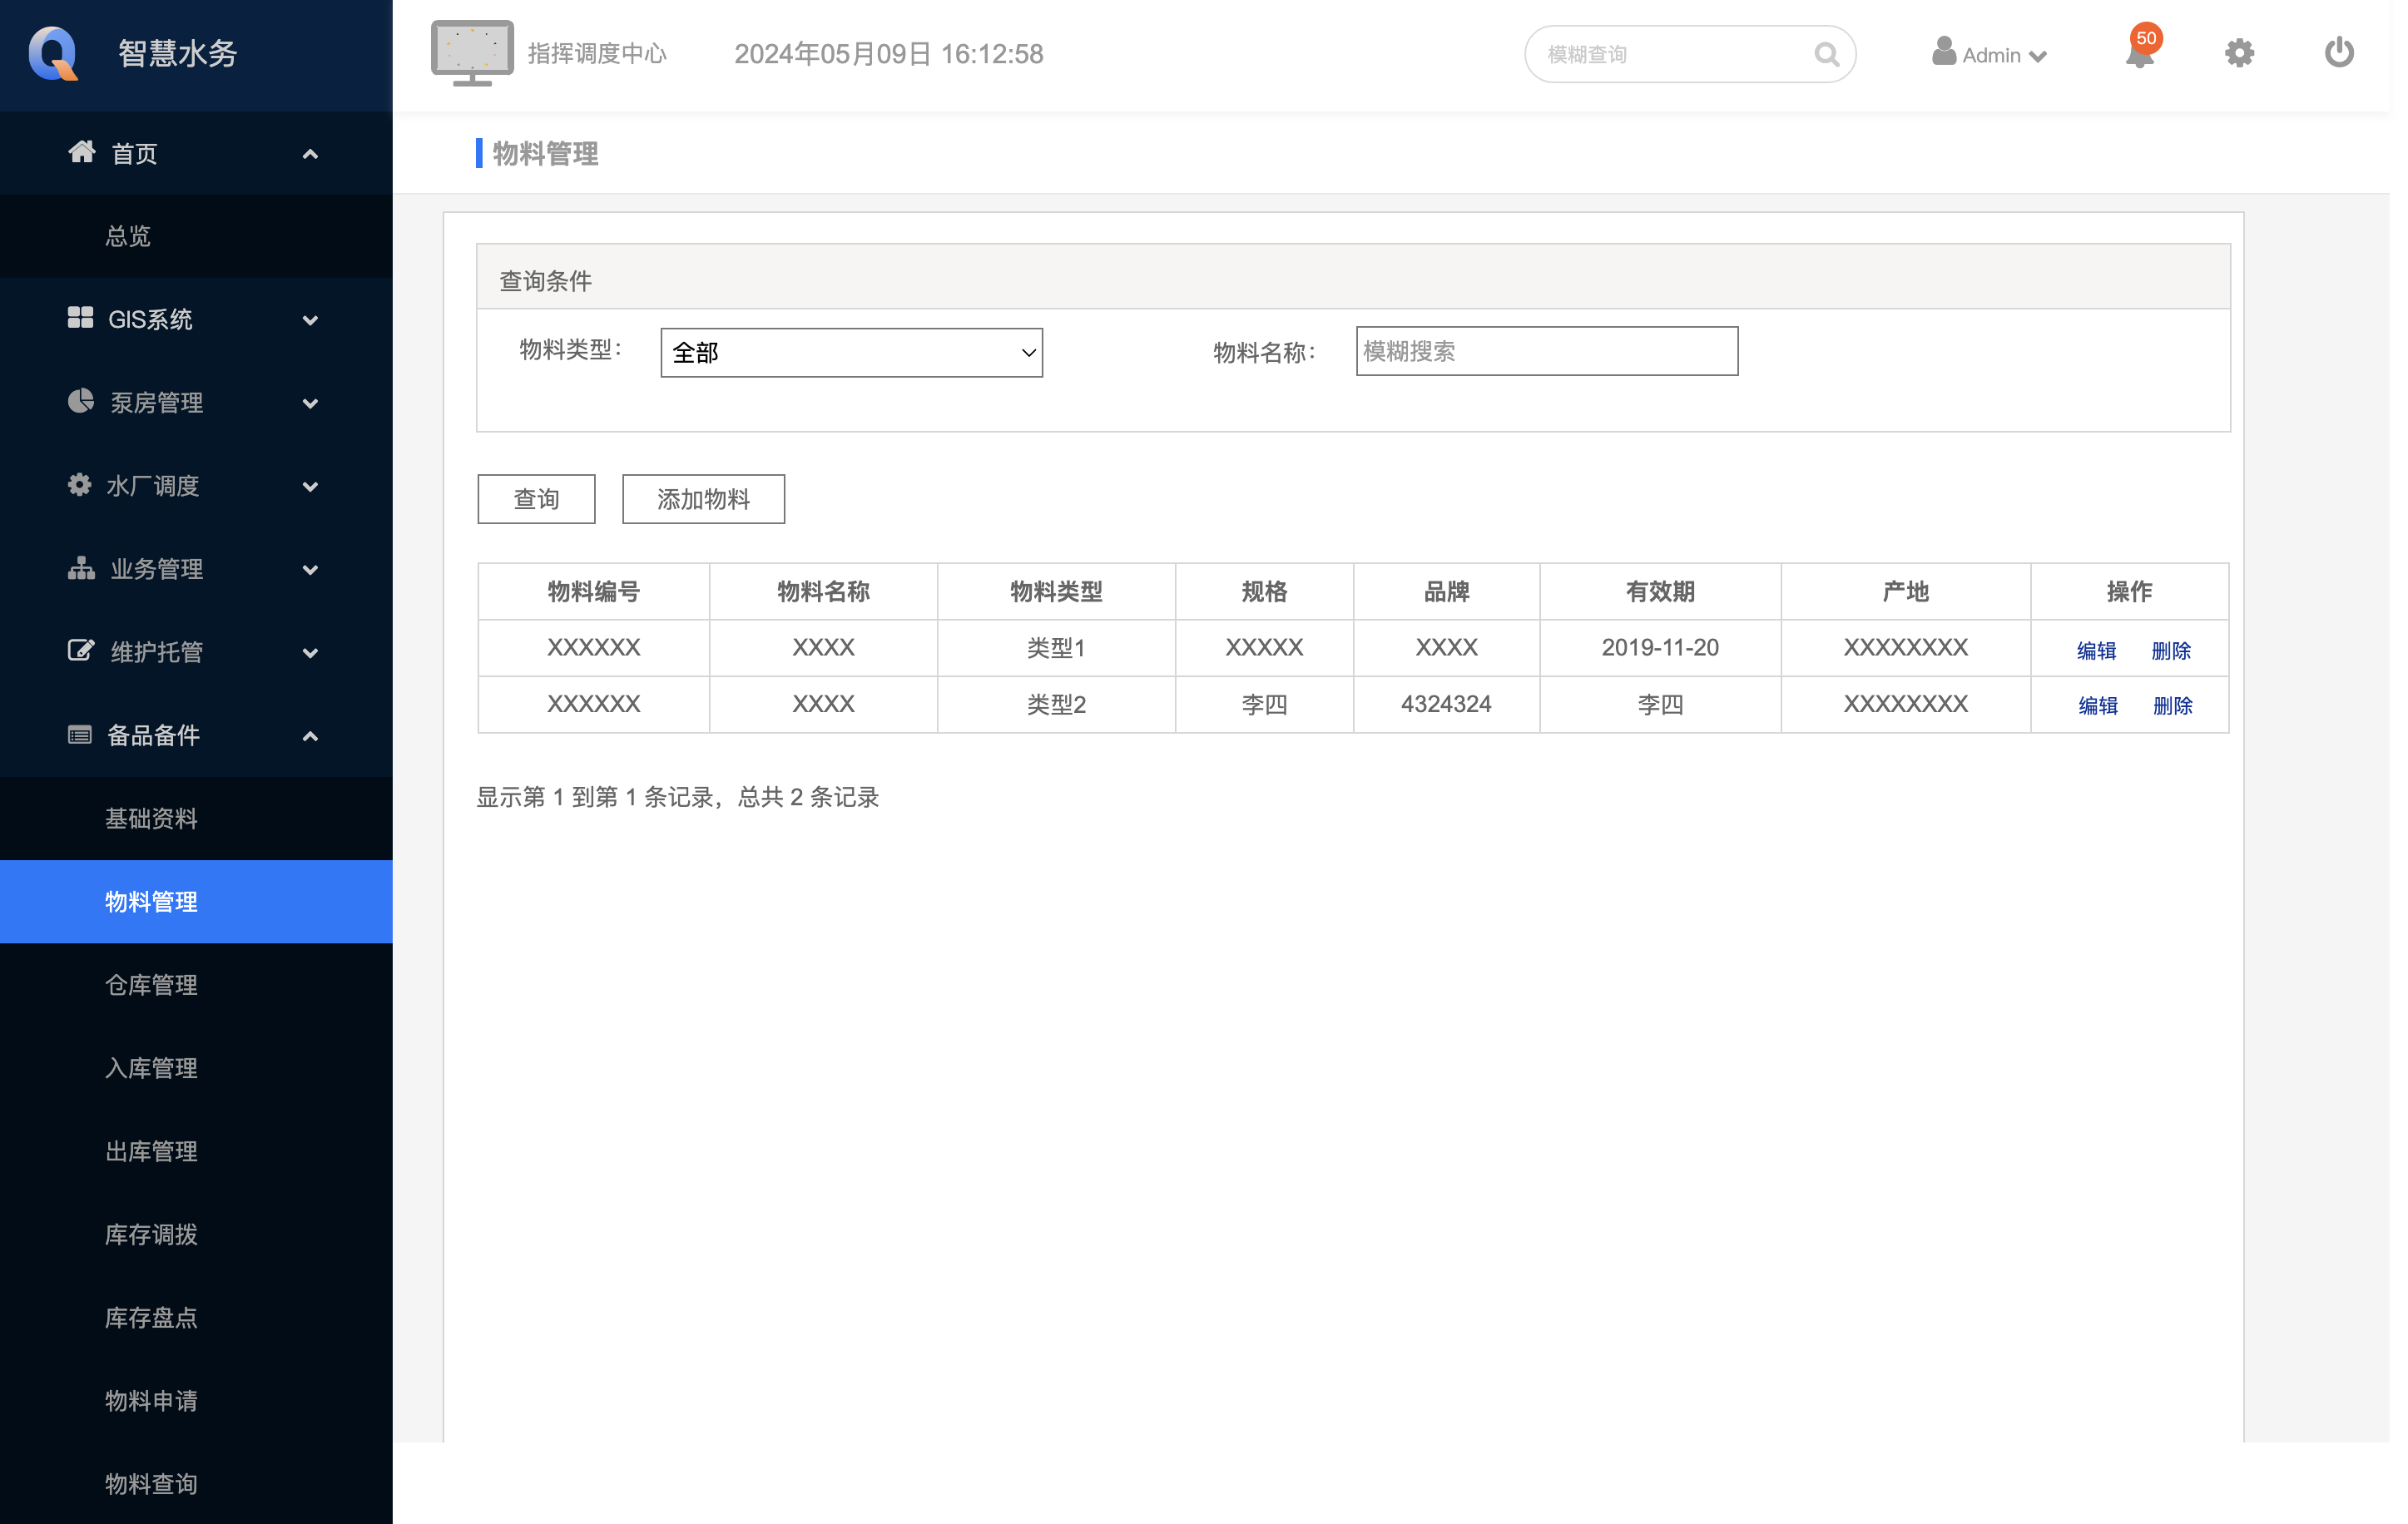Open the 物料类型 dropdown
Viewport: 2408px width, 1524px height.
[851, 353]
